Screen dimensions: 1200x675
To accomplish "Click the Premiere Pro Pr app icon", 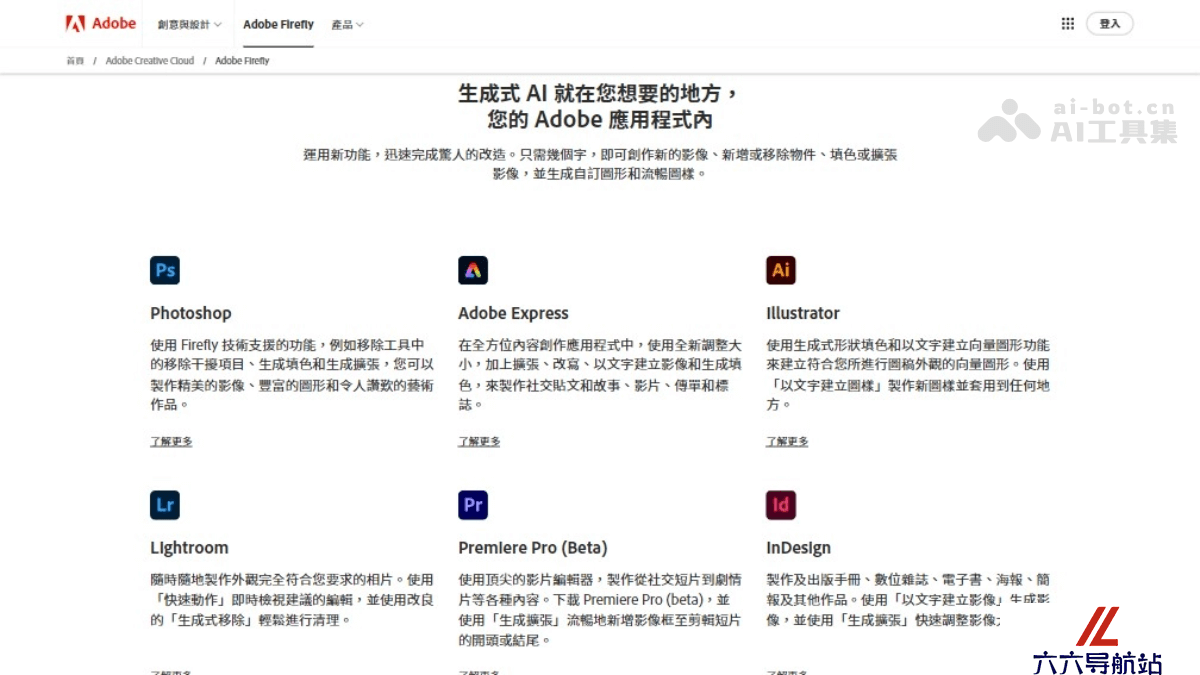I will [473, 505].
